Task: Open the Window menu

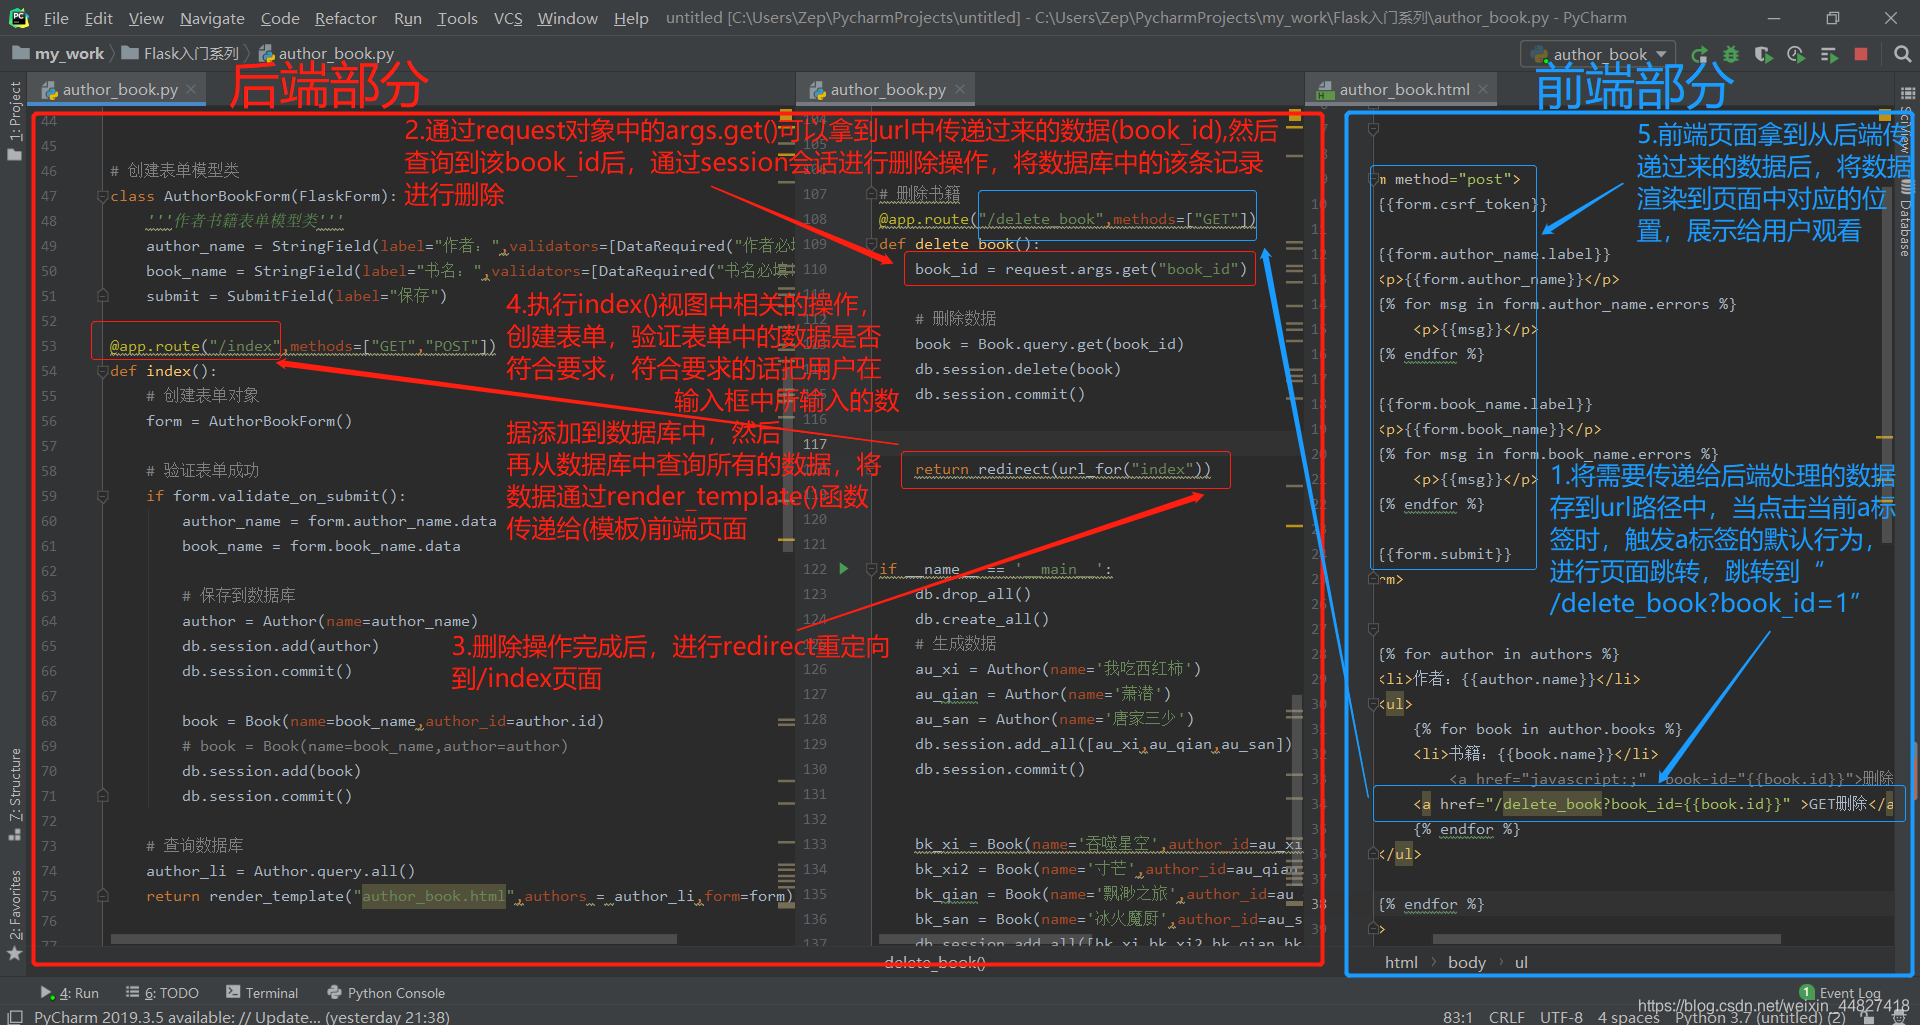Action: (x=567, y=18)
